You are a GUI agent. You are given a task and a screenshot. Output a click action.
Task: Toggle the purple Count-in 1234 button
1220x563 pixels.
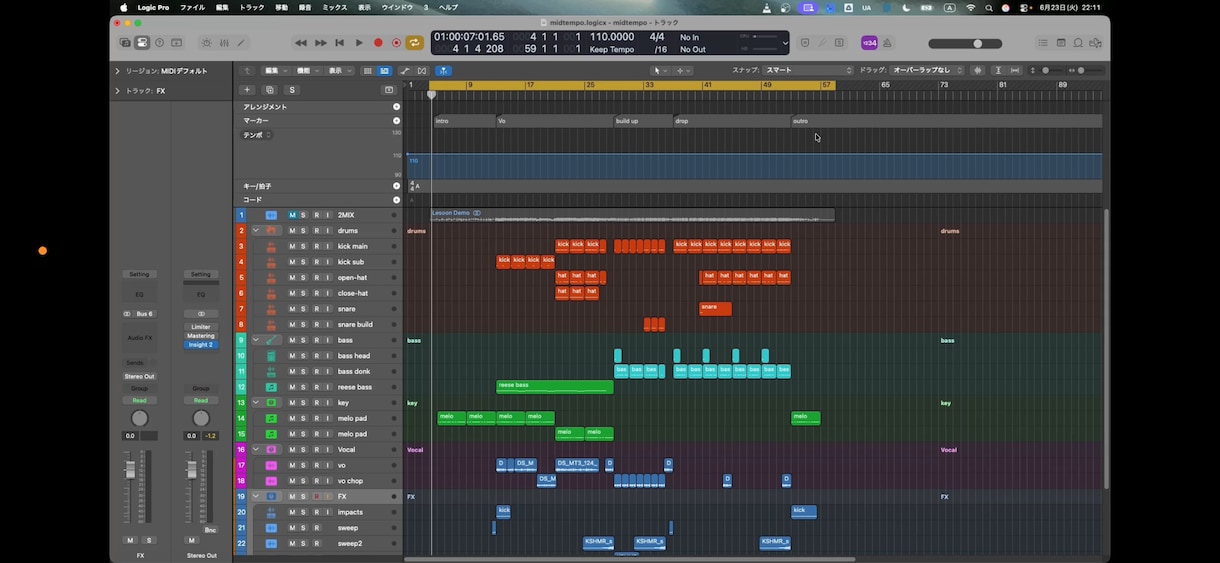click(x=869, y=43)
